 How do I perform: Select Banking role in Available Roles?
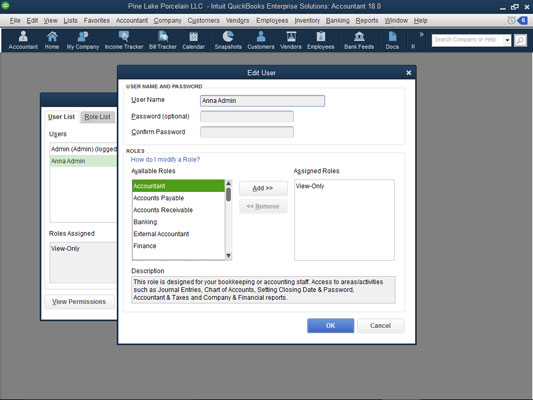pos(178,222)
